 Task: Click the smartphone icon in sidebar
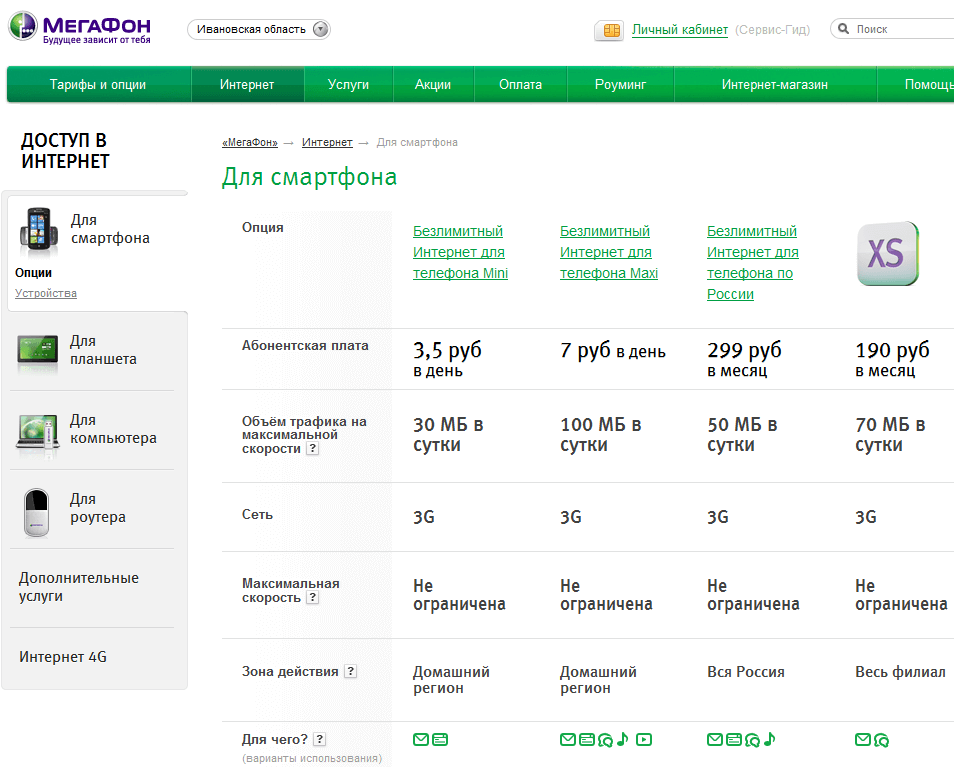tap(38, 229)
